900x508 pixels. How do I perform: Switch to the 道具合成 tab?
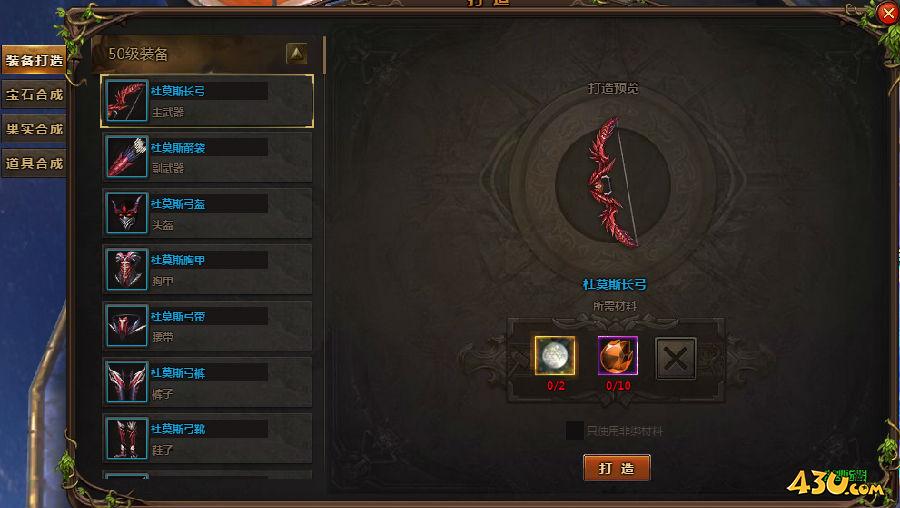33,164
